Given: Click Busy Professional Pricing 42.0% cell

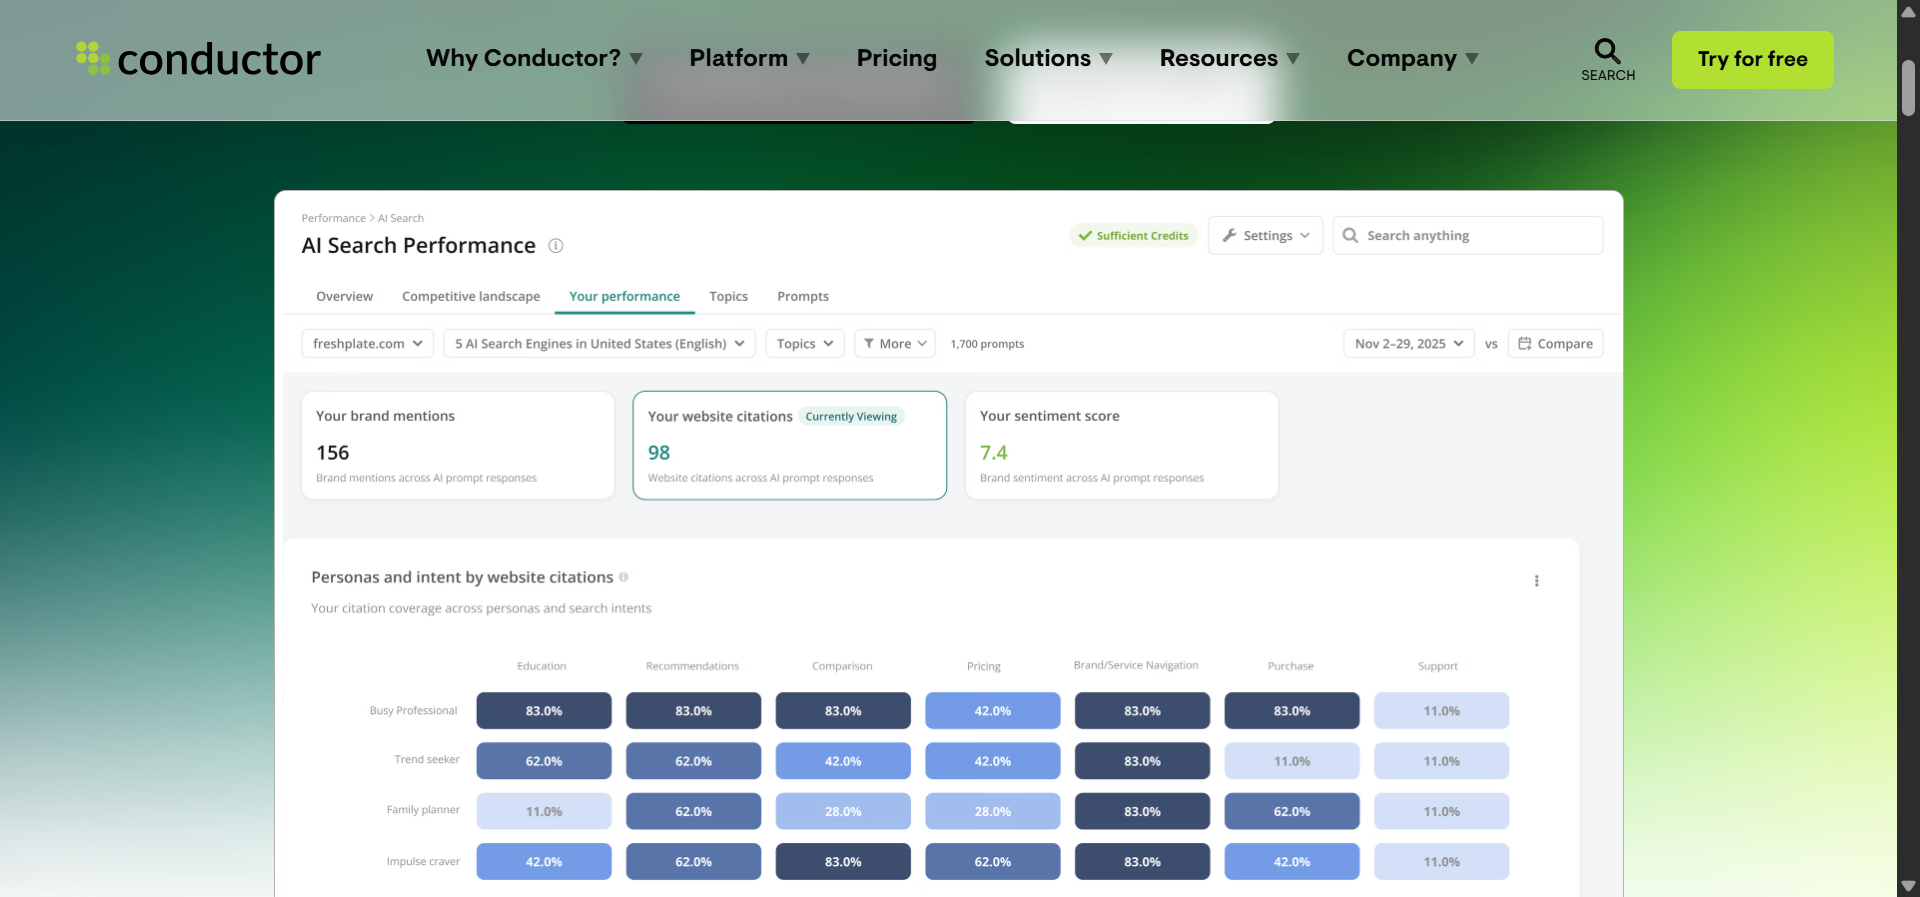Looking at the screenshot, I should tap(993, 711).
